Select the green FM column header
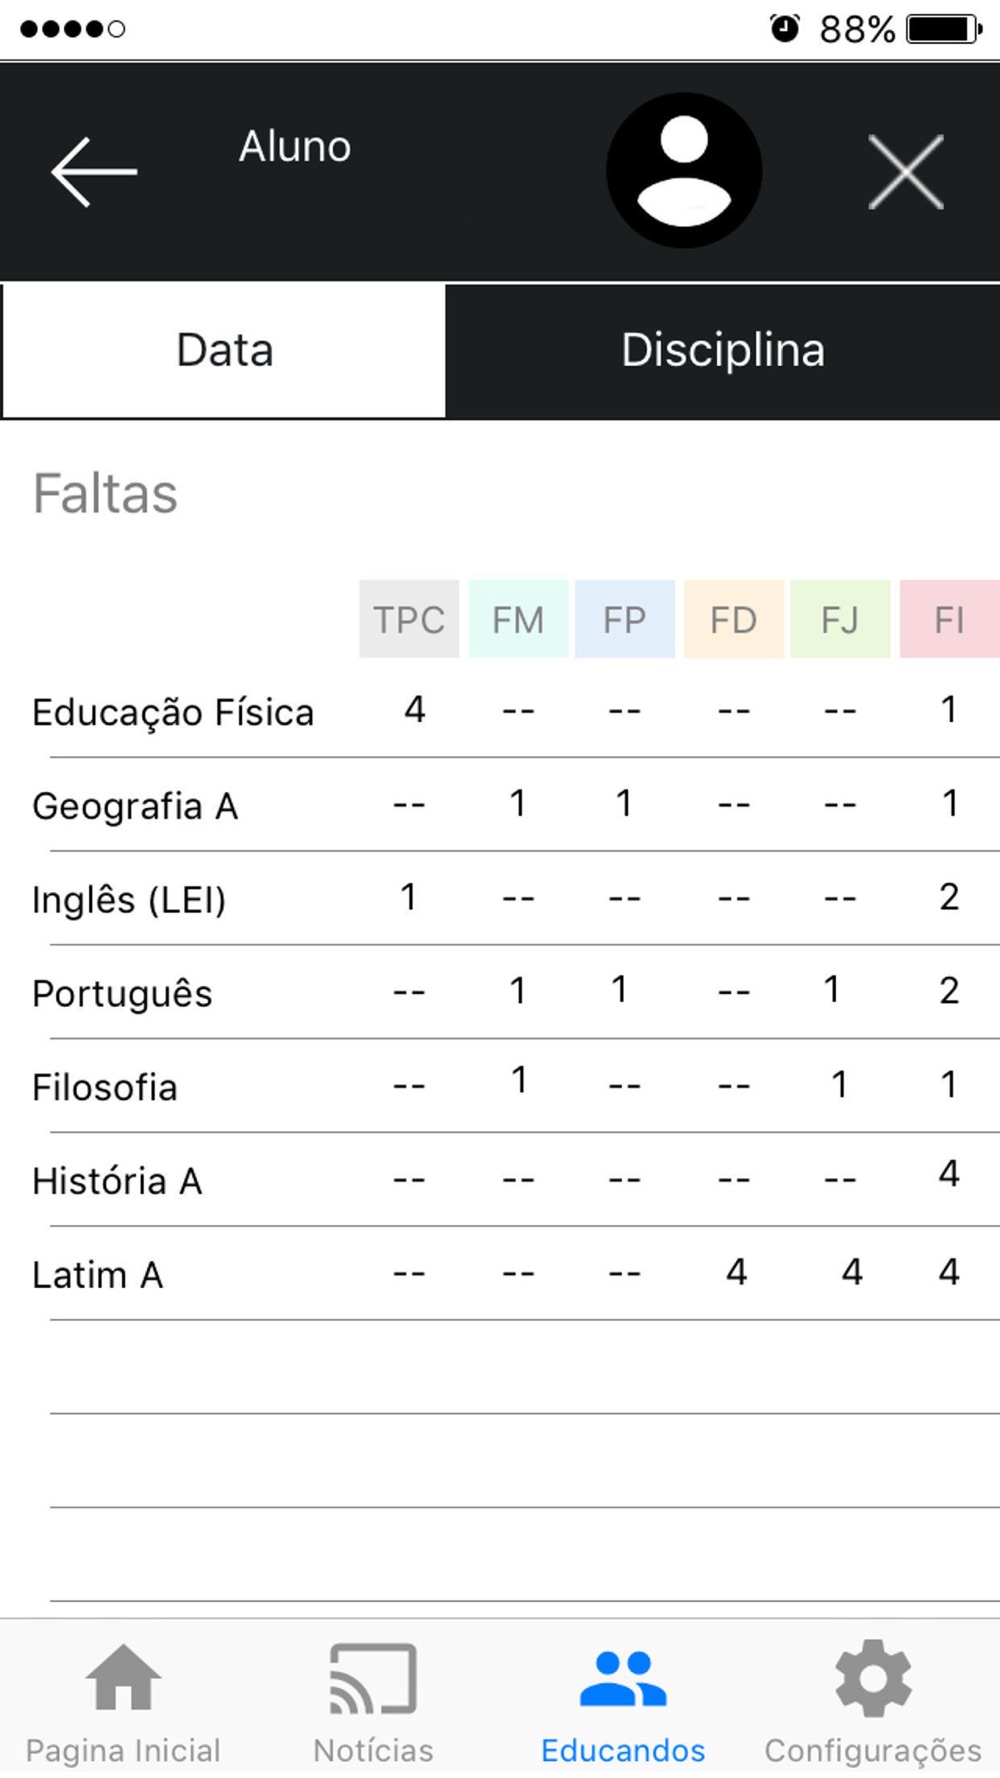1000x1778 pixels. pos(518,619)
